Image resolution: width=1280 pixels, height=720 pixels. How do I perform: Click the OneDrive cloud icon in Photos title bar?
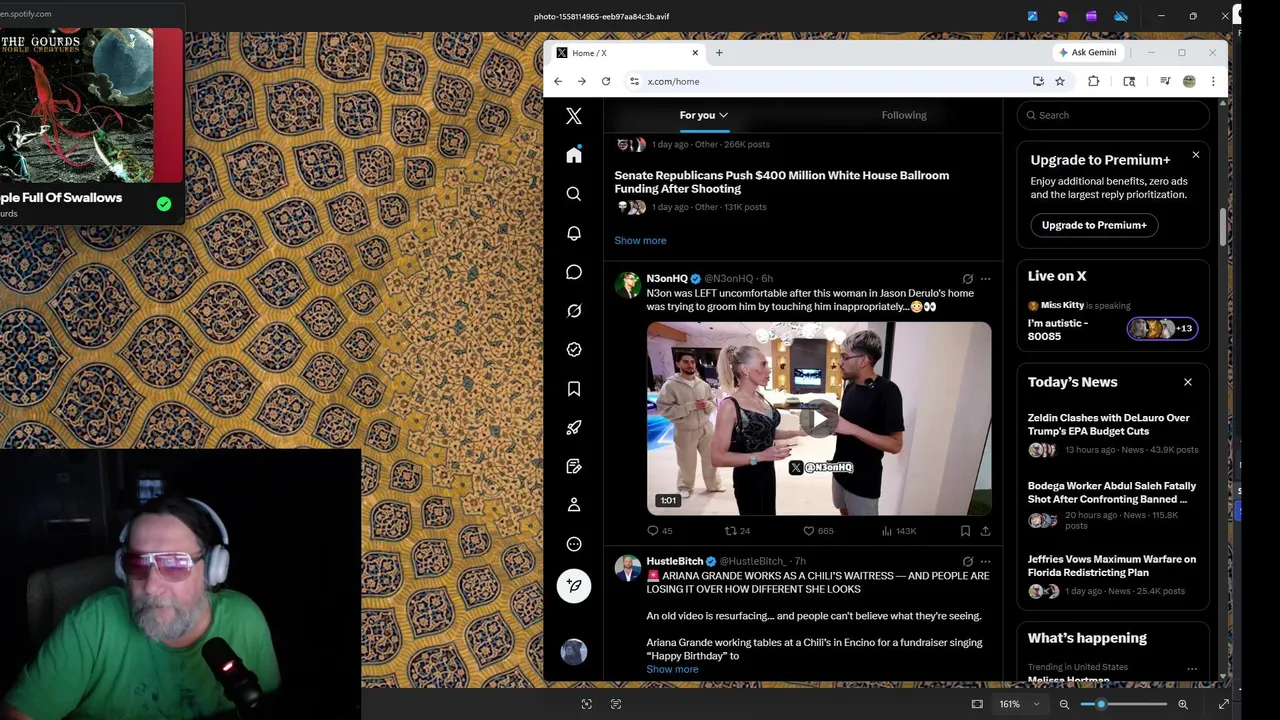click(1121, 16)
